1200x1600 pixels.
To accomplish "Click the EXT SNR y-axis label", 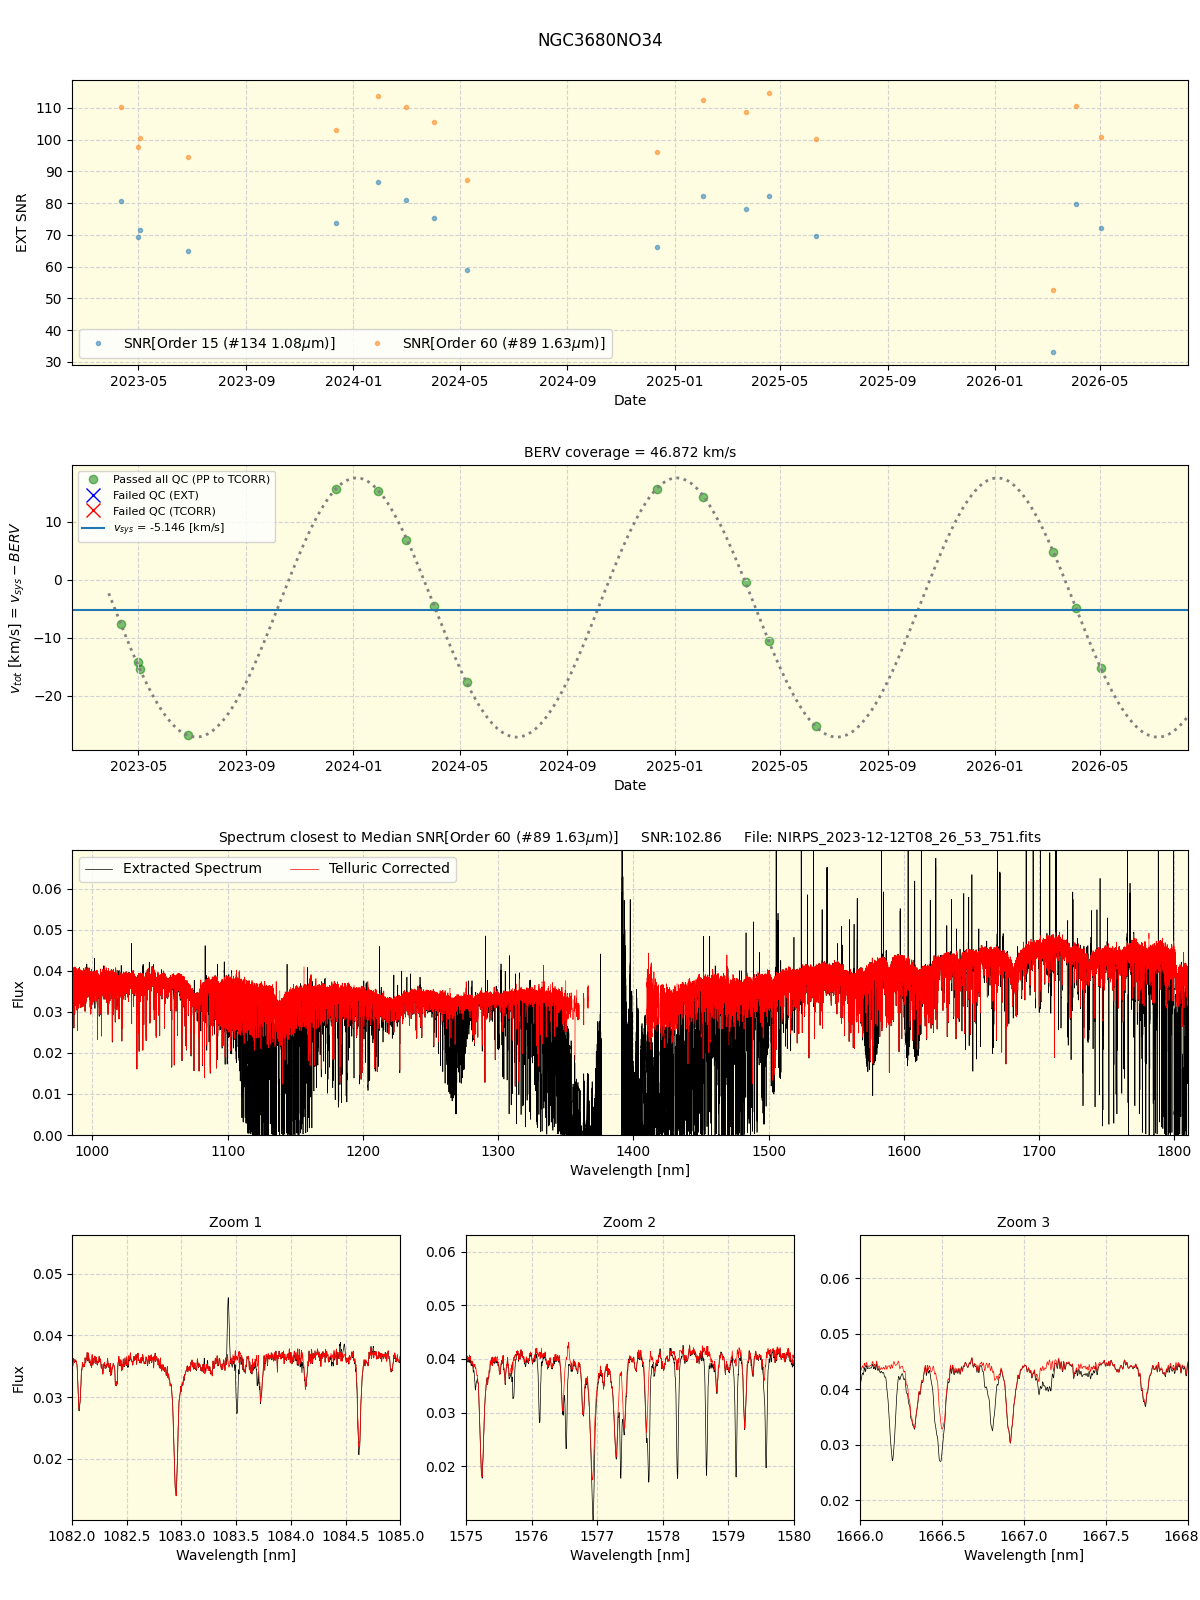I will coord(22,223).
